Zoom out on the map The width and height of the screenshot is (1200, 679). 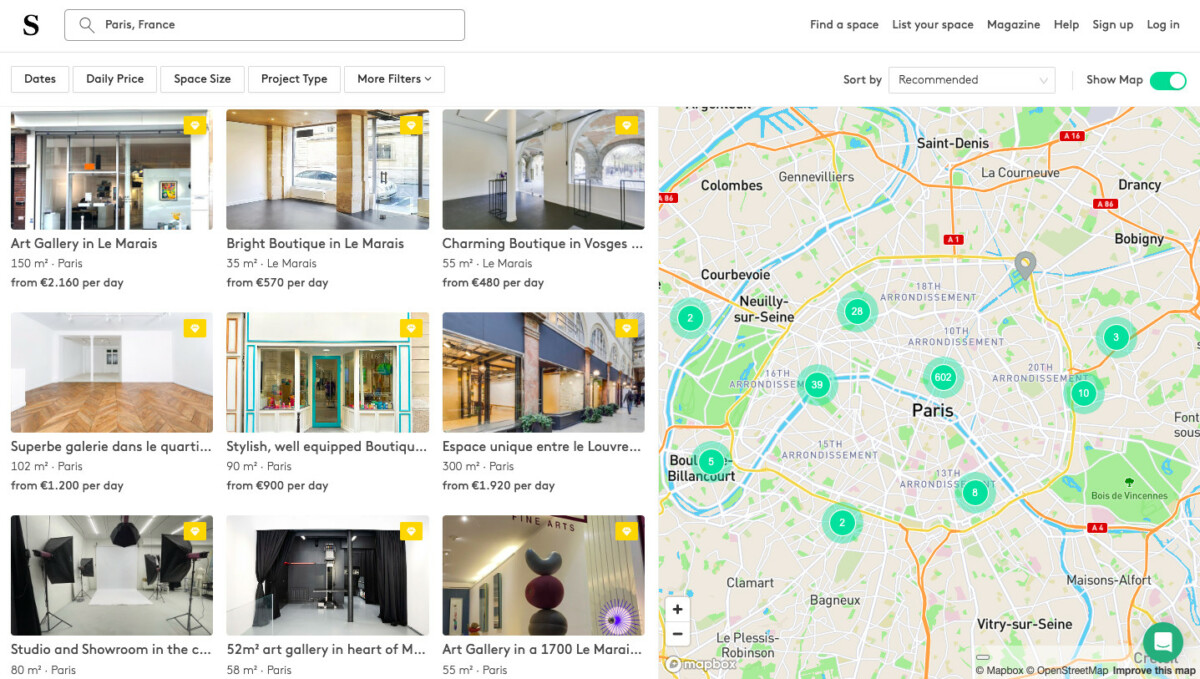pos(677,633)
